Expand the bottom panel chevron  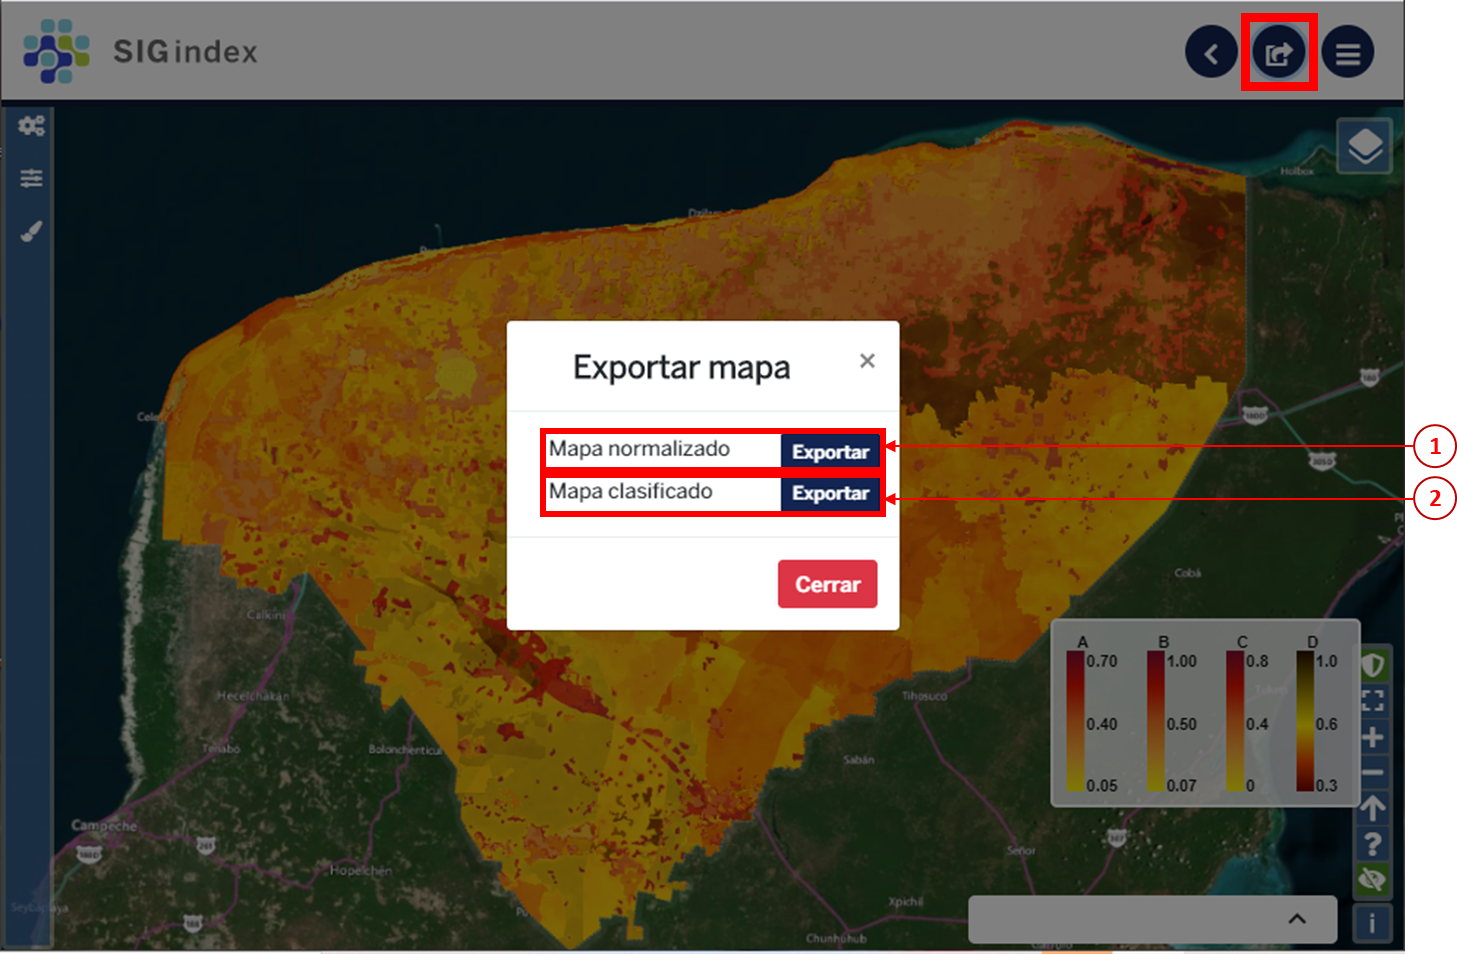tap(1297, 919)
